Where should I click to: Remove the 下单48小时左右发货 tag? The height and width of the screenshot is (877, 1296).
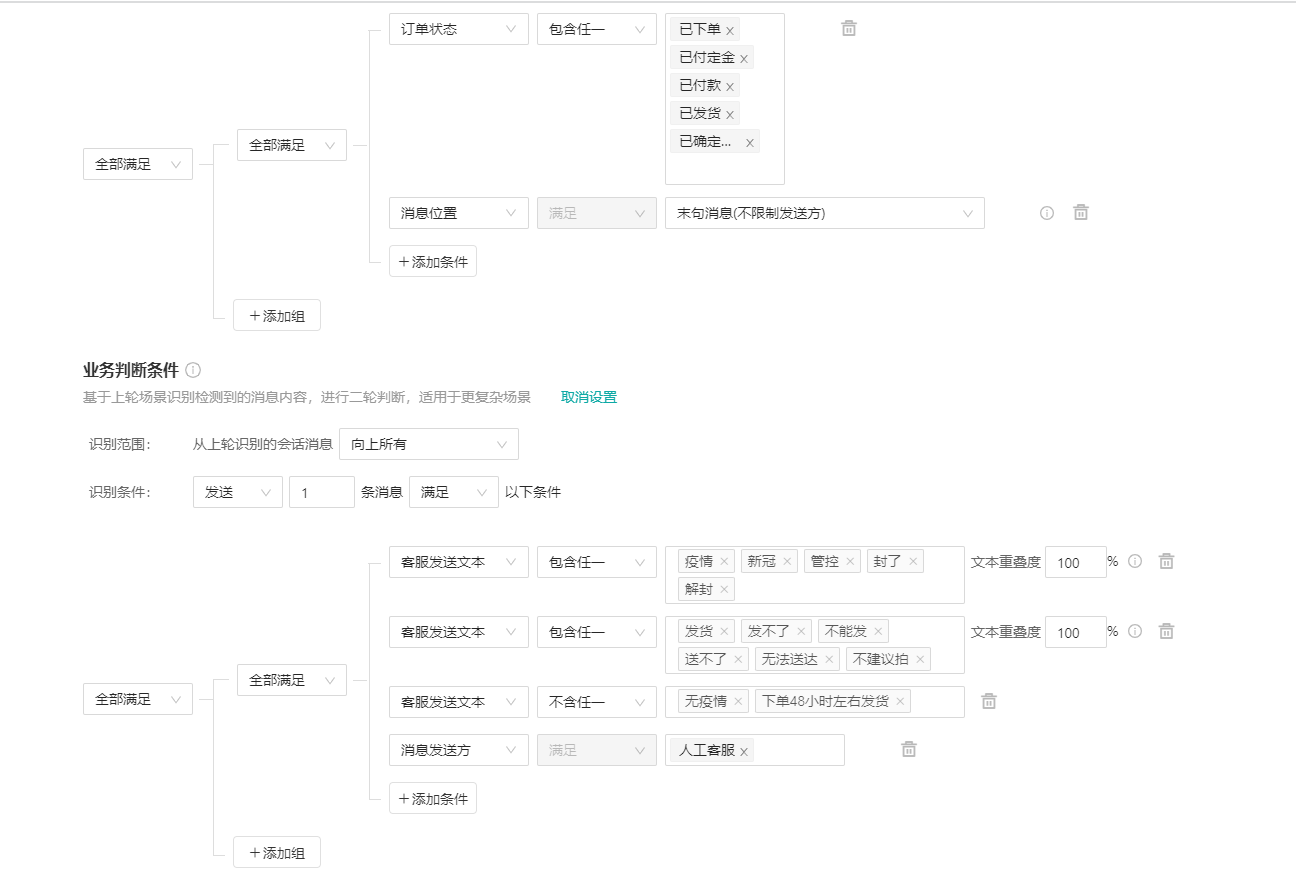(x=900, y=702)
